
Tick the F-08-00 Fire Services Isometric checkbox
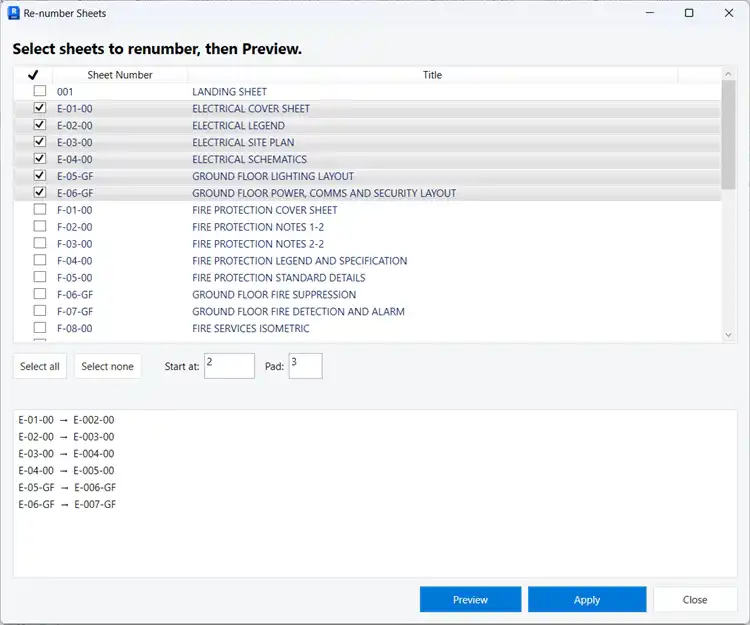click(40, 328)
